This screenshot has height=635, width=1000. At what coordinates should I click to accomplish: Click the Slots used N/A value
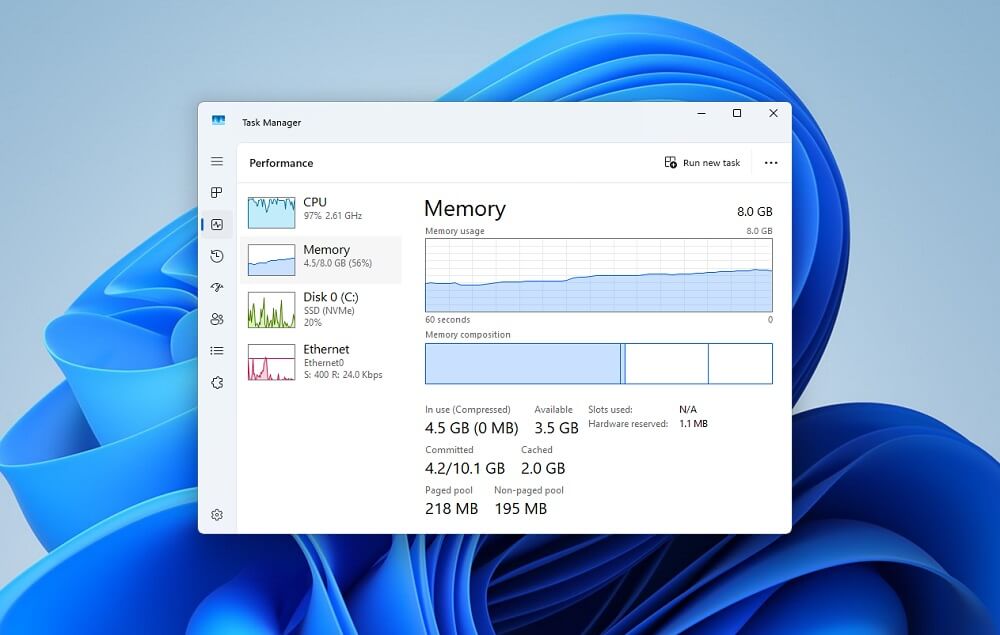688,409
